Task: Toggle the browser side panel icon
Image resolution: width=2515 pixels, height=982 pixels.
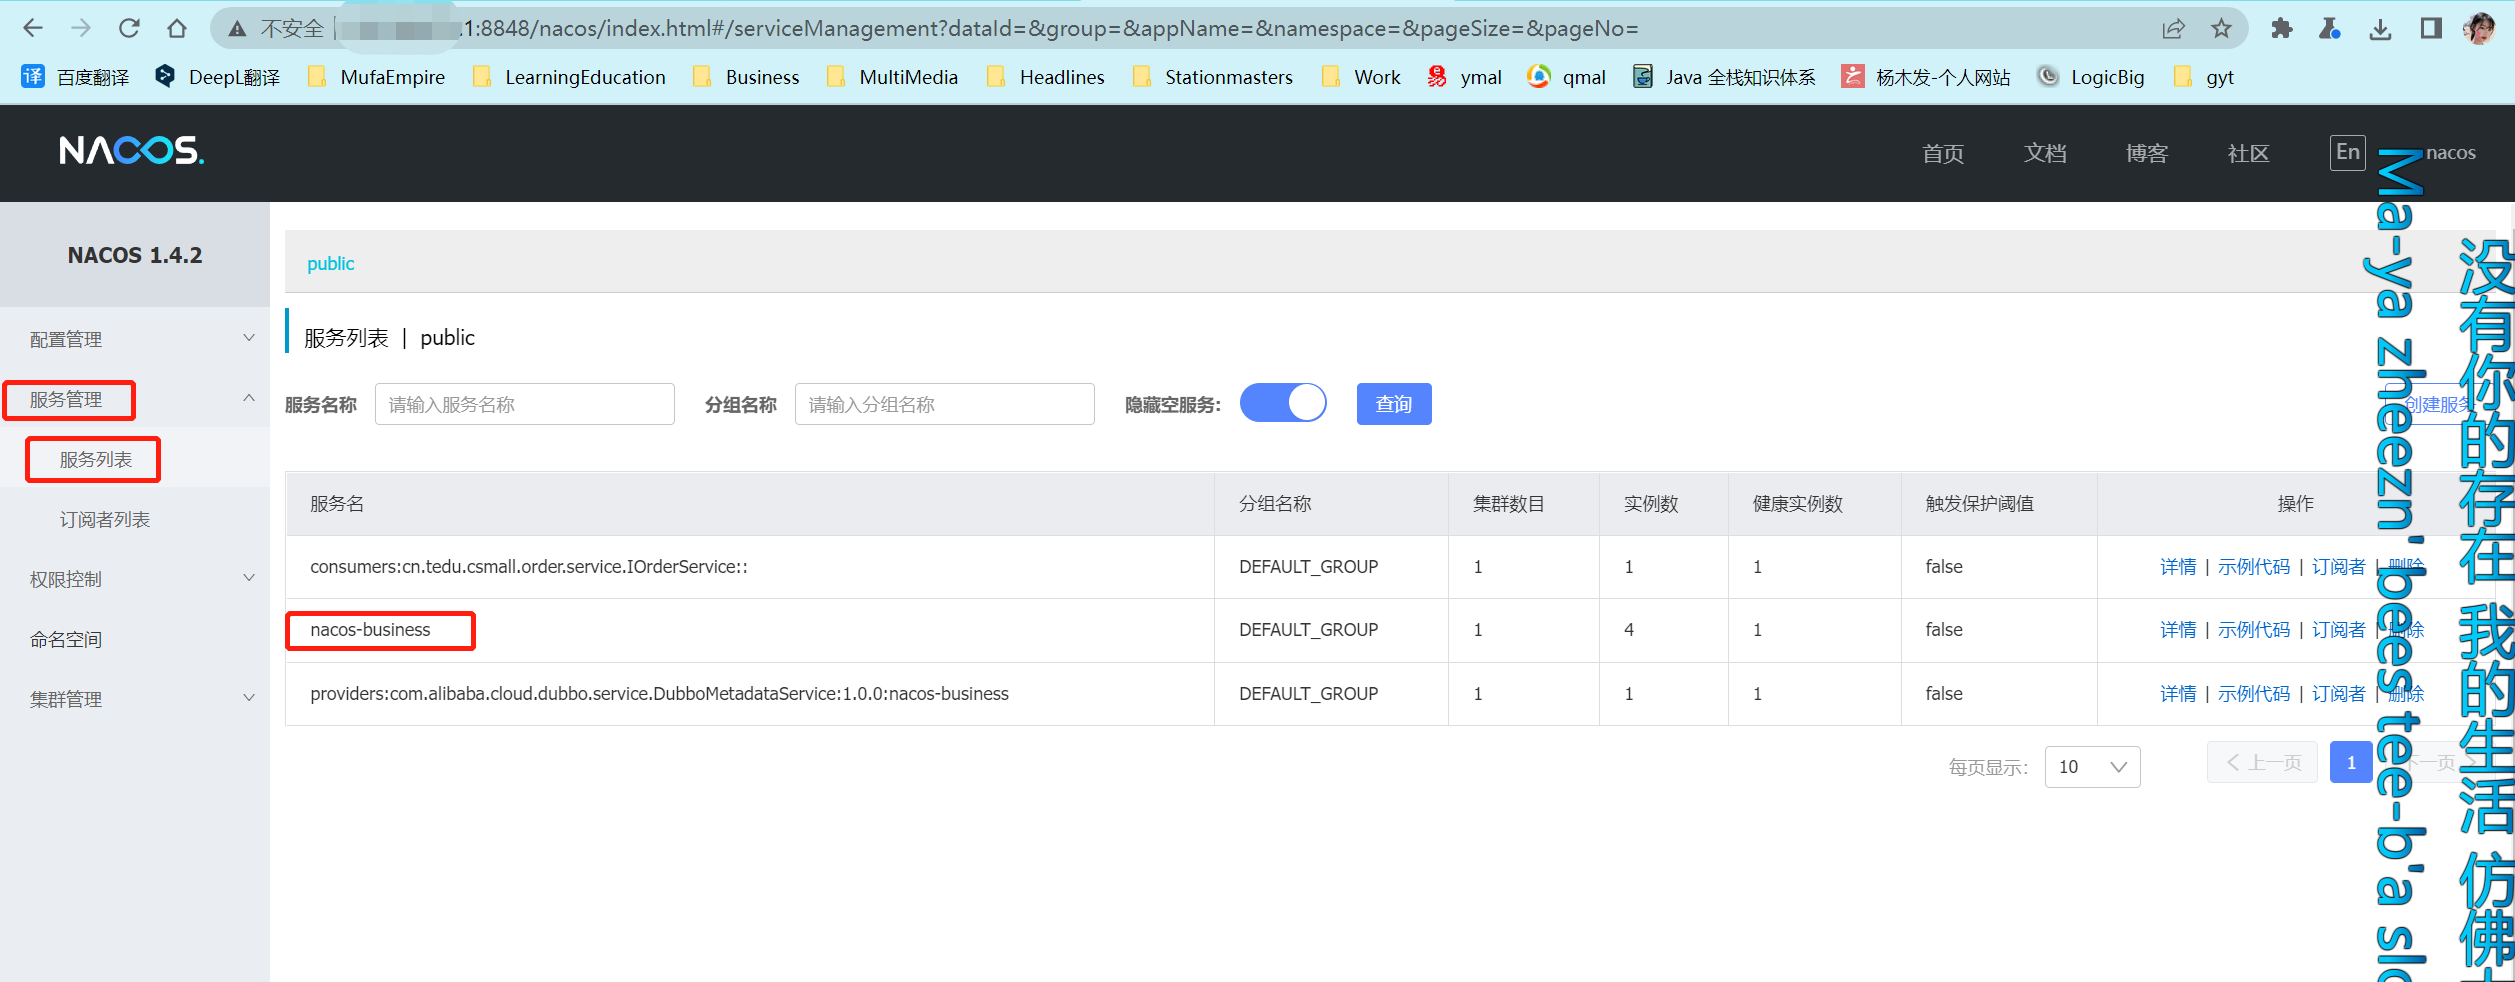Action: pos(2431,29)
